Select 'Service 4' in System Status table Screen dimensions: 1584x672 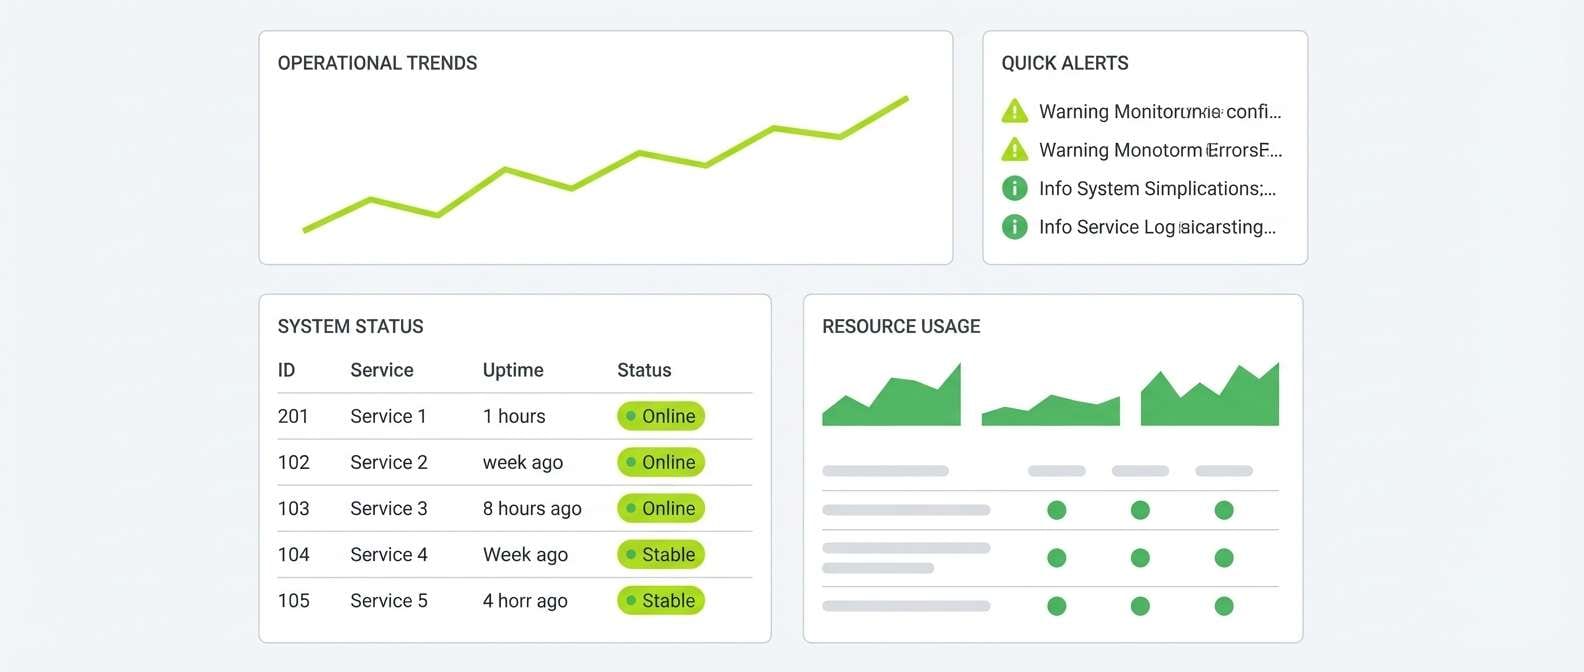388,554
